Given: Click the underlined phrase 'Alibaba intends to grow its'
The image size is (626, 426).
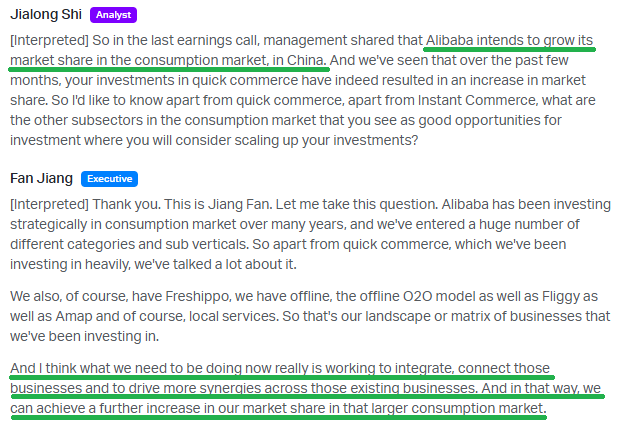Looking at the screenshot, I should pos(508,40).
